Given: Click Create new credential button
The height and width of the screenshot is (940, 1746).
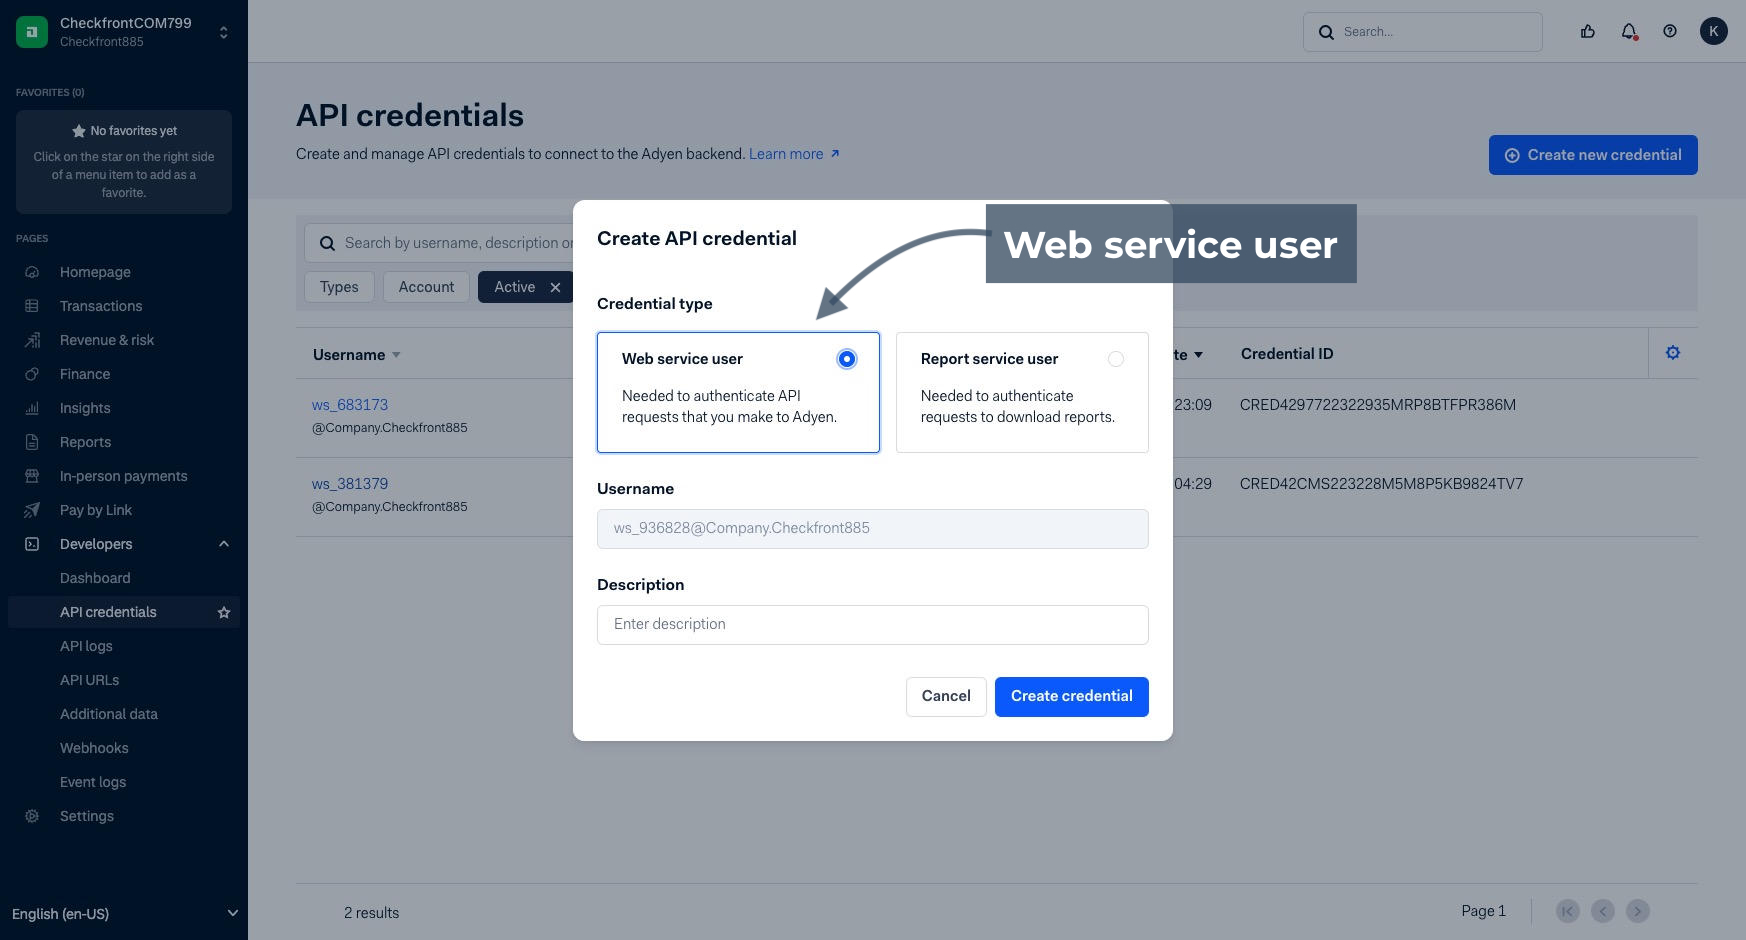Looking at the screenshot, I should pos(1593,155).
